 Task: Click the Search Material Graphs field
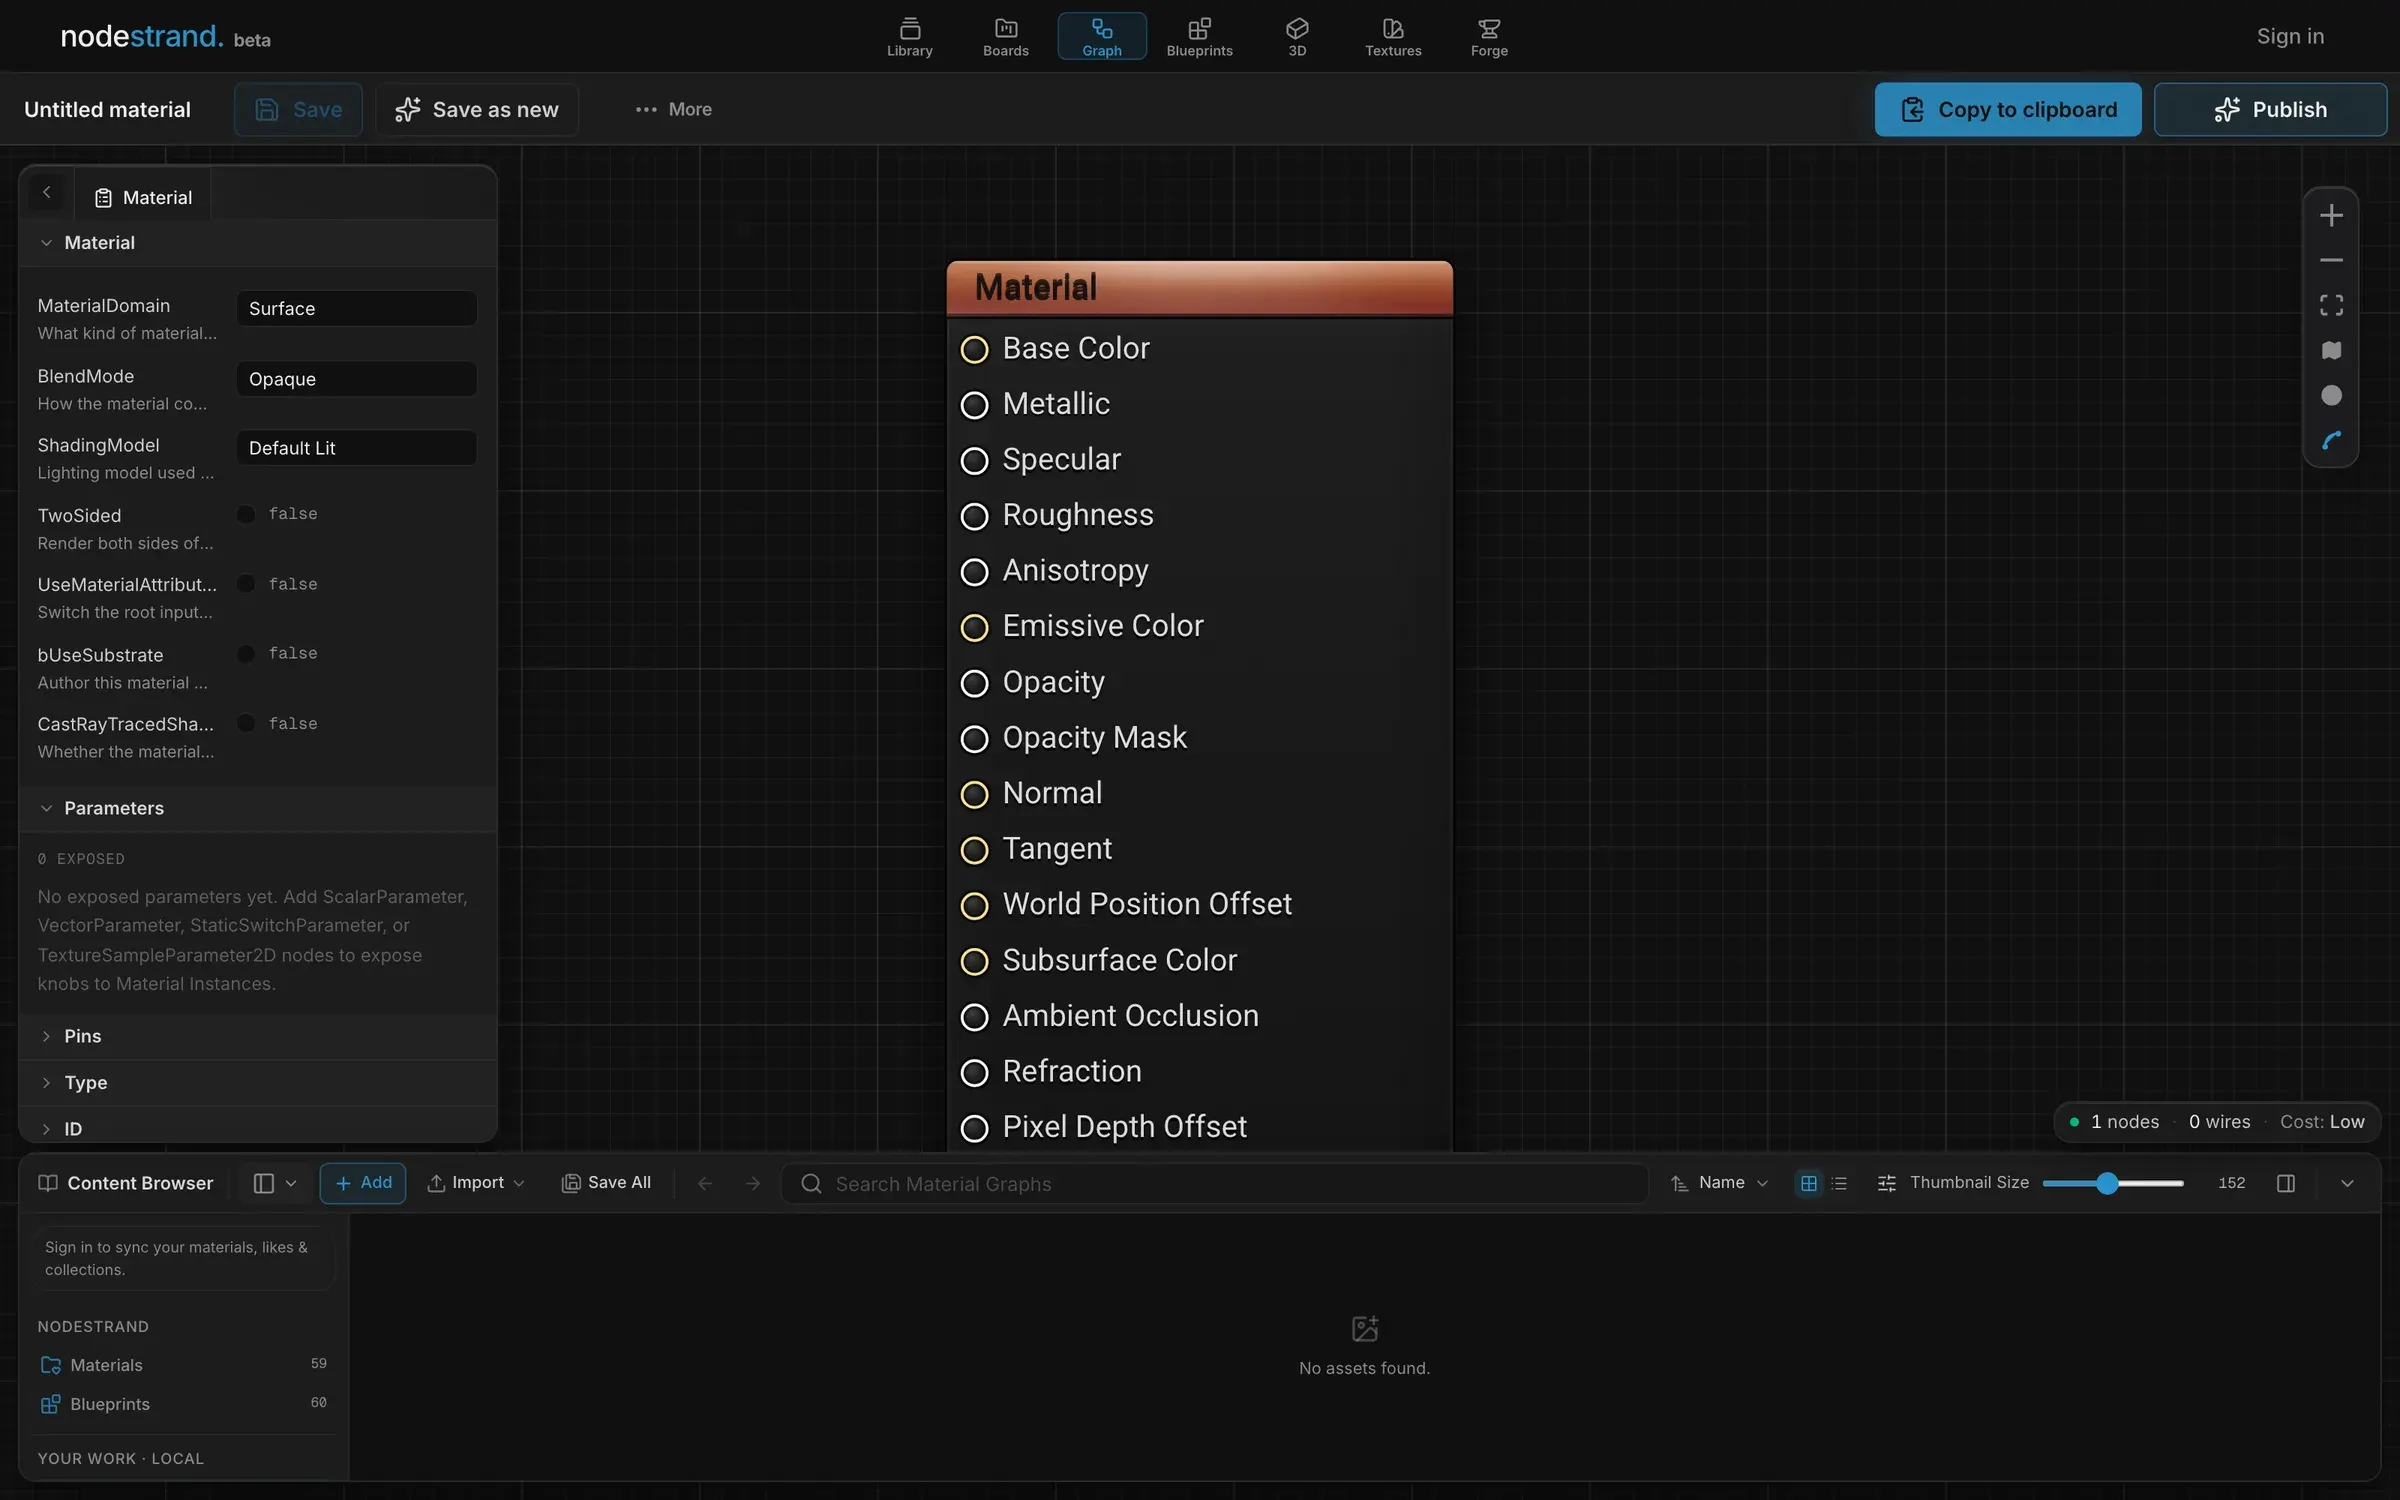(1214, 1184)
